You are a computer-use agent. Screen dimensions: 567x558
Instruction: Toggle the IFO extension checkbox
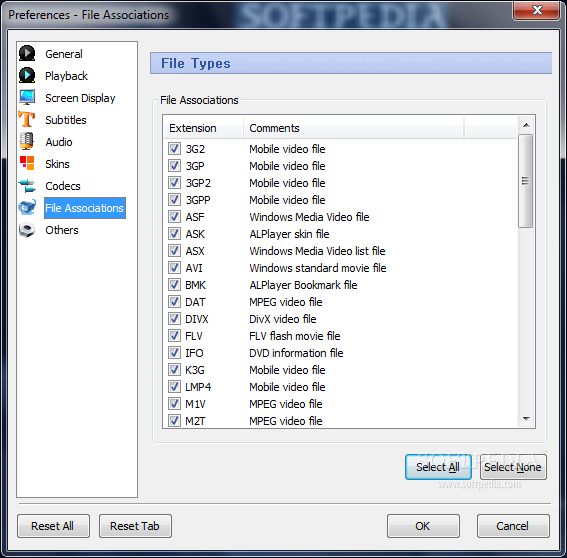[x=174, y=353]
